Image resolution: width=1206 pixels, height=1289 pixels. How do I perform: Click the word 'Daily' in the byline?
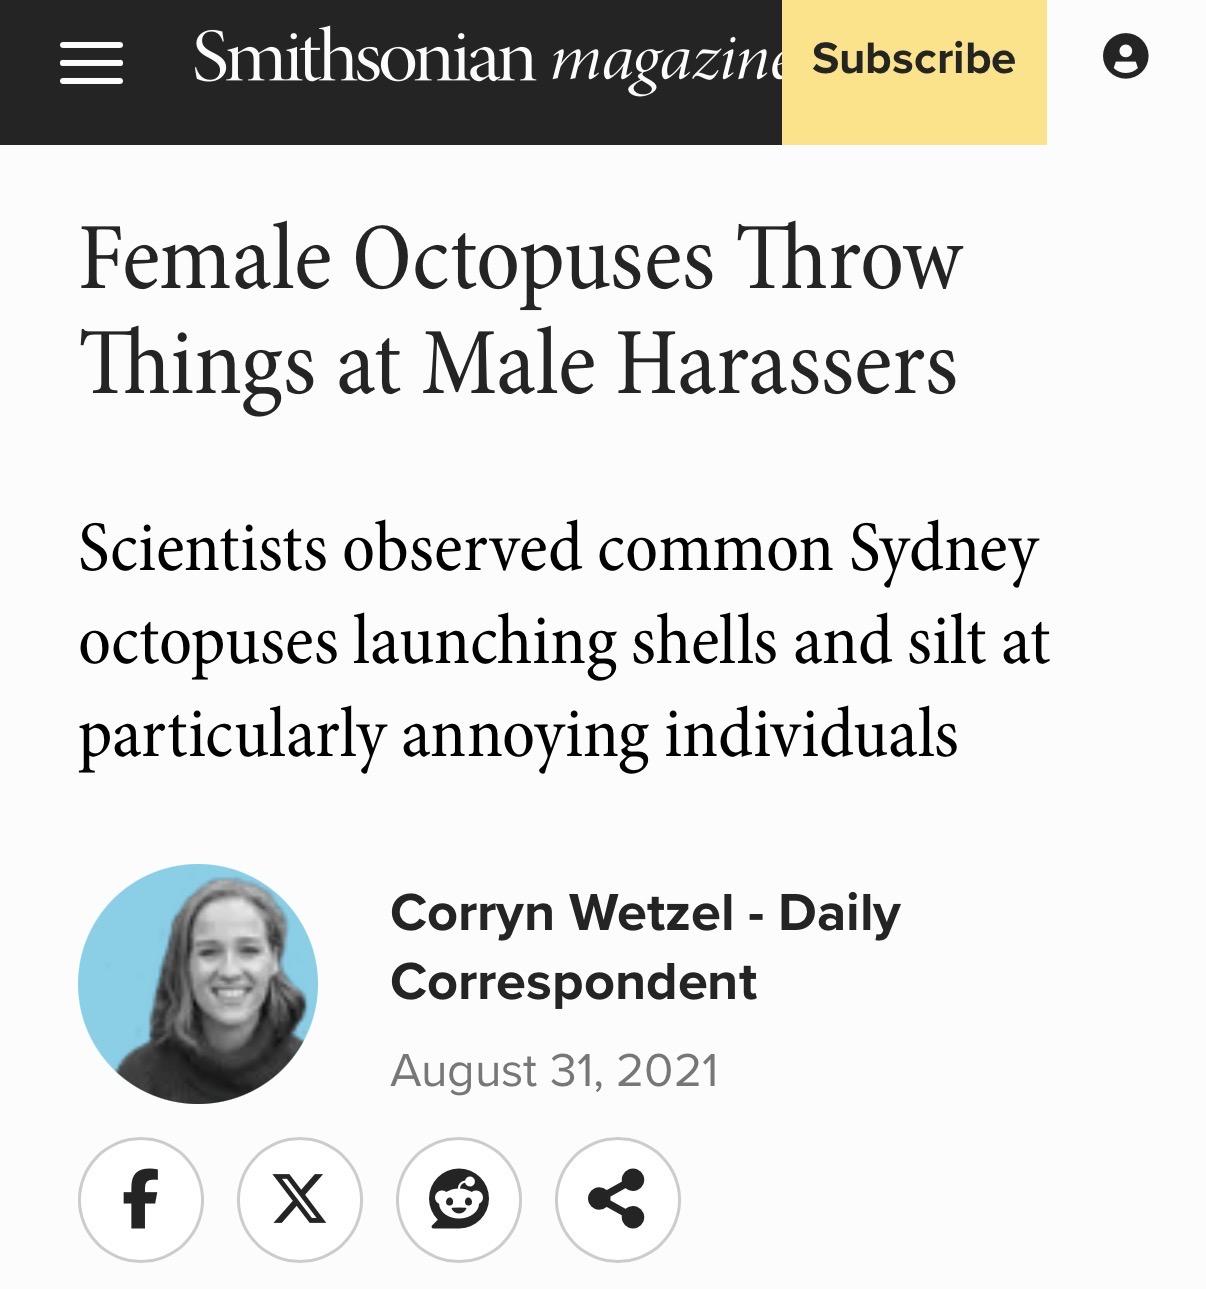839,913
